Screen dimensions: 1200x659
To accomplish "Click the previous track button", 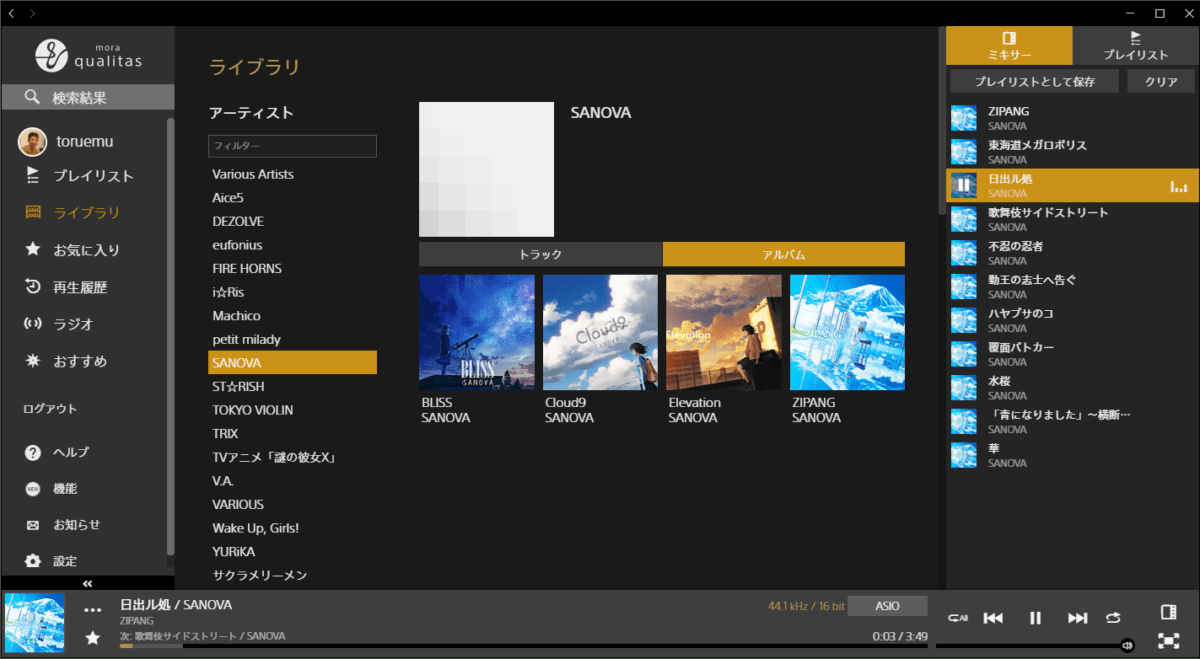I will [x=993, y=618].
